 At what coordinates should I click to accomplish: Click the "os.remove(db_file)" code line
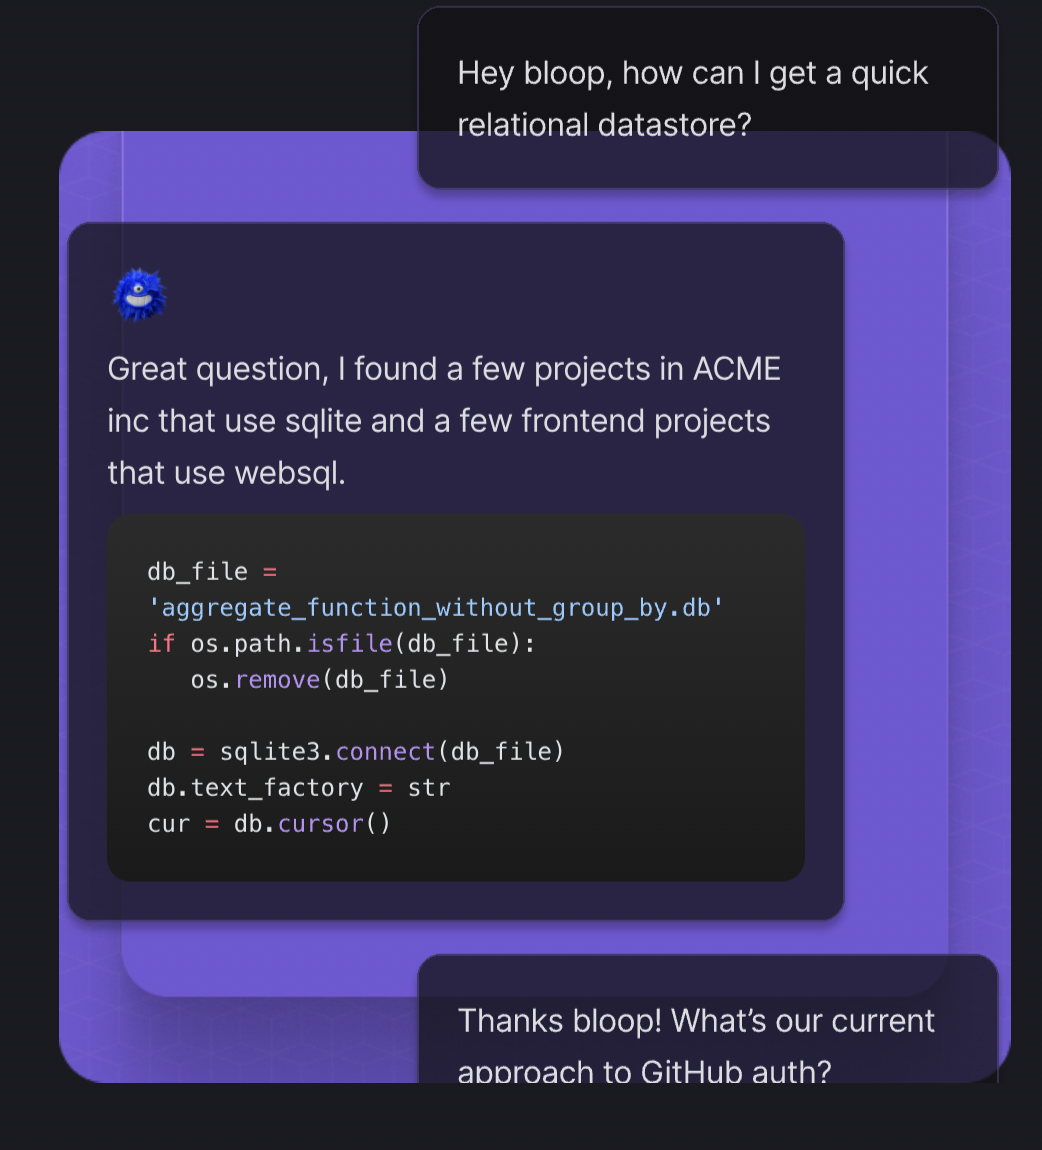coord(320,680)
